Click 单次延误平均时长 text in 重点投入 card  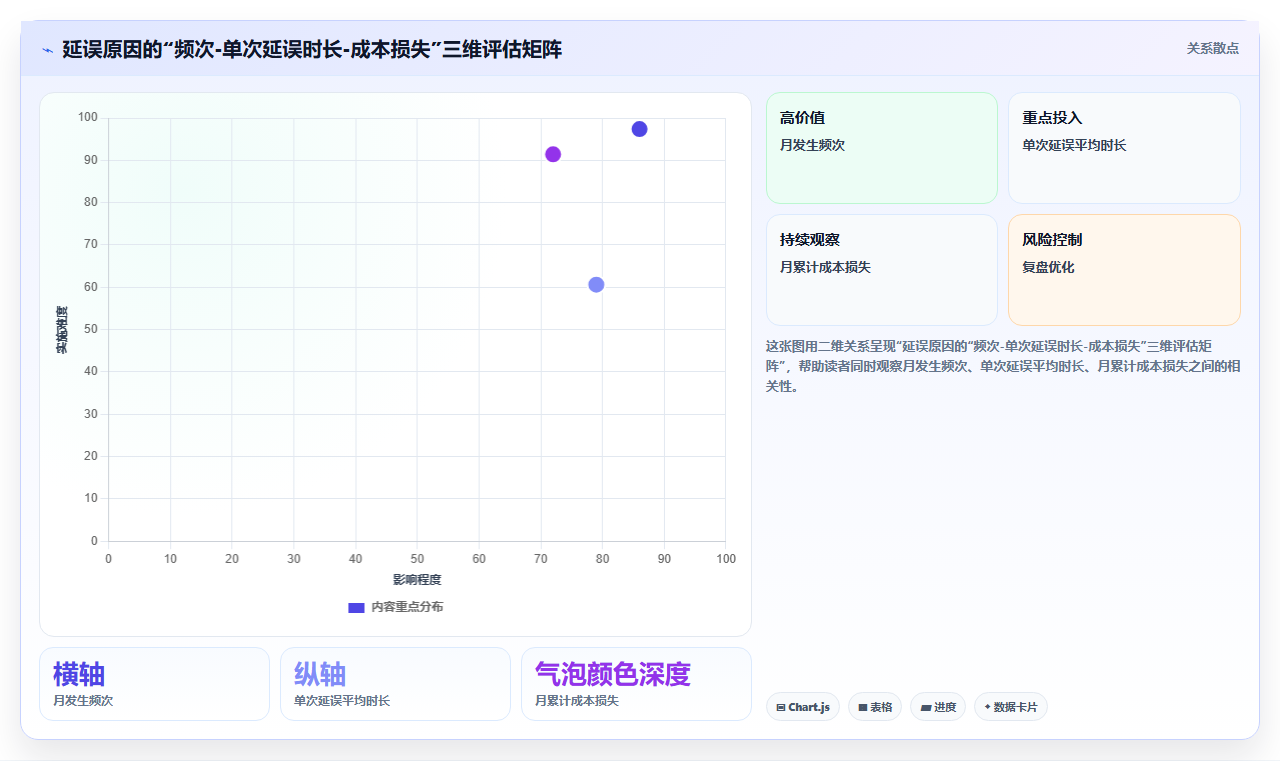[x=1074, y=145]
